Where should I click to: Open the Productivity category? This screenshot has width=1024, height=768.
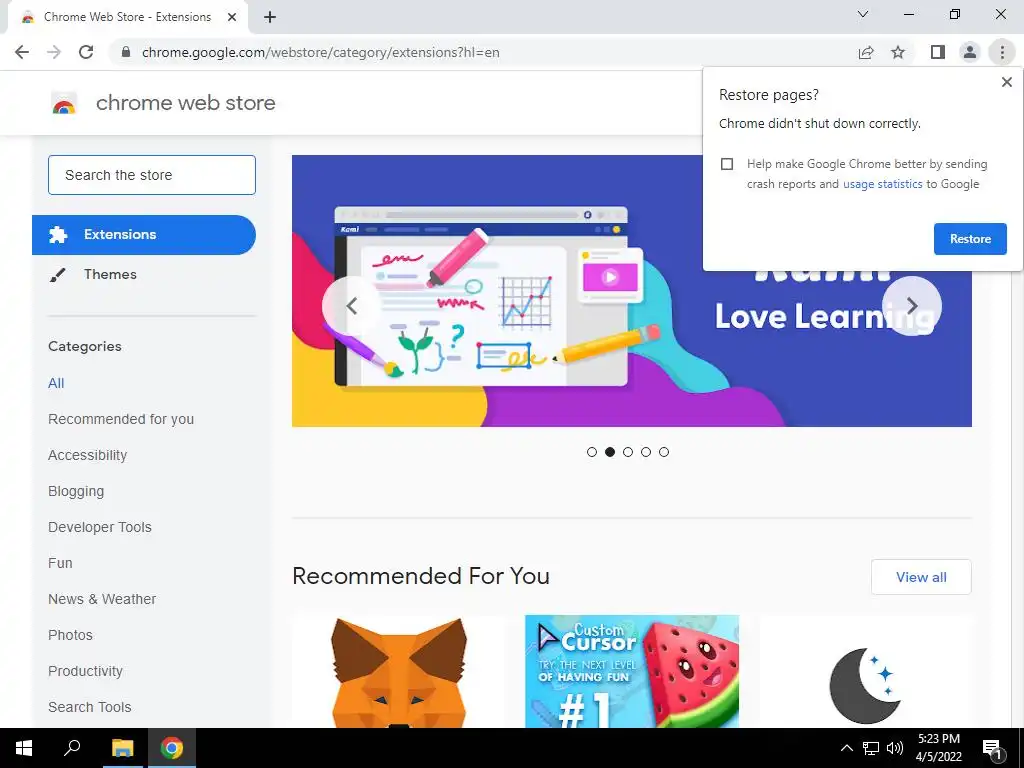(x=86, y=671)
